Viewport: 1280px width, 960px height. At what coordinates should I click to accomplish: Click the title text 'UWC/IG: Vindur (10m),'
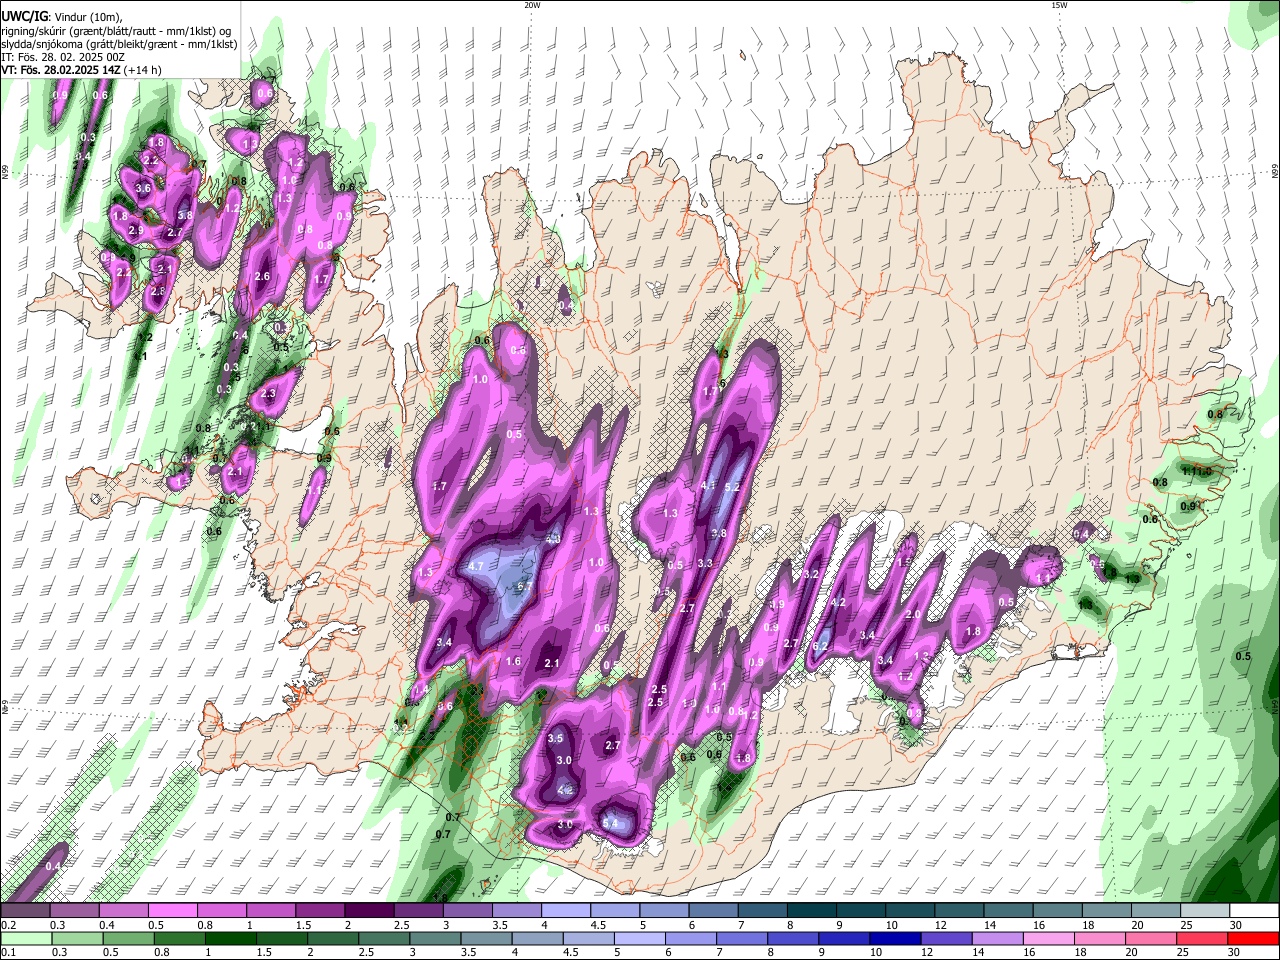tap(61, 17)
